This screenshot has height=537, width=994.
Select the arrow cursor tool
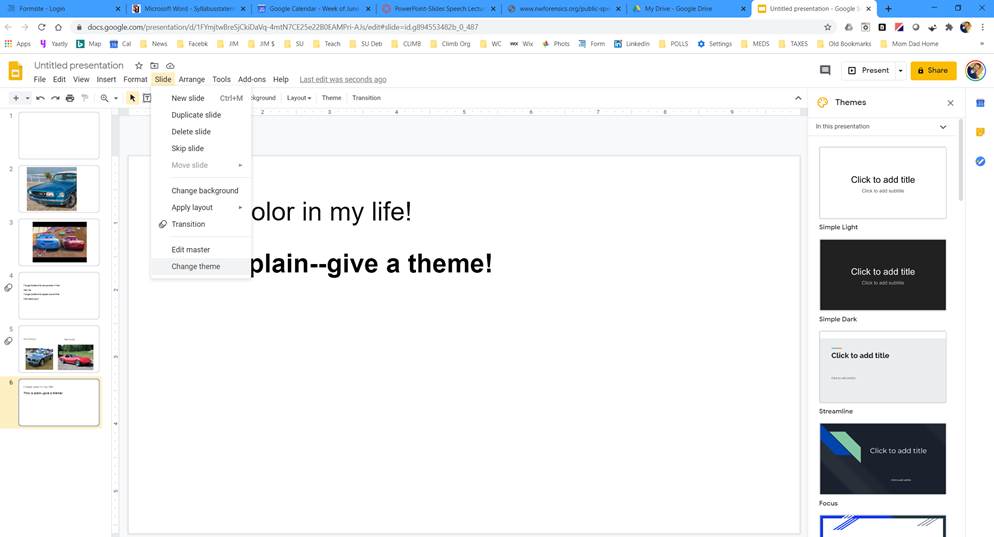pyautogui.click(x=132, y=98)
